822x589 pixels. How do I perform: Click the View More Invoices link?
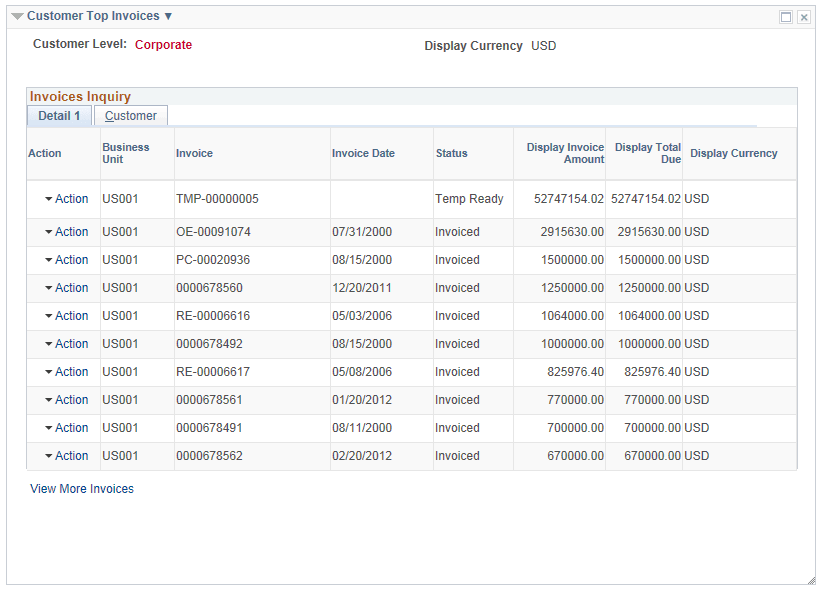80,489
